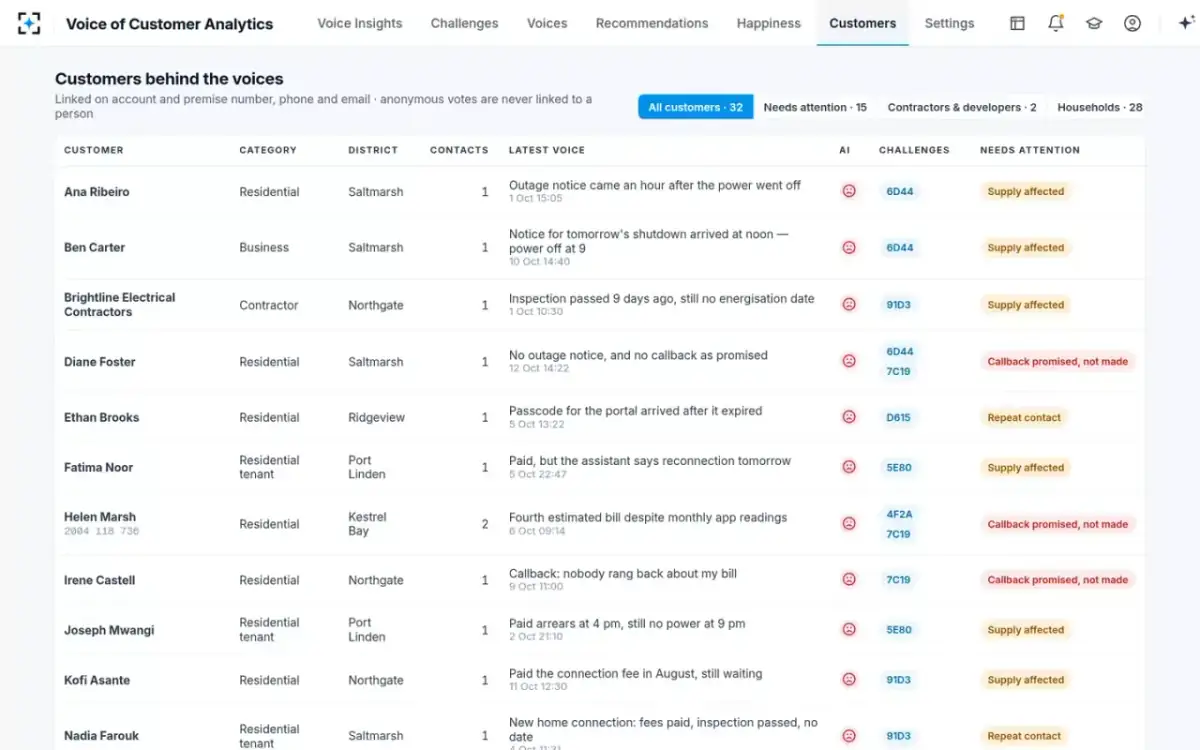Click the sad face icon in Helen Marsh's row
This screenshot has width=1200, height=750.
(849, 523)
